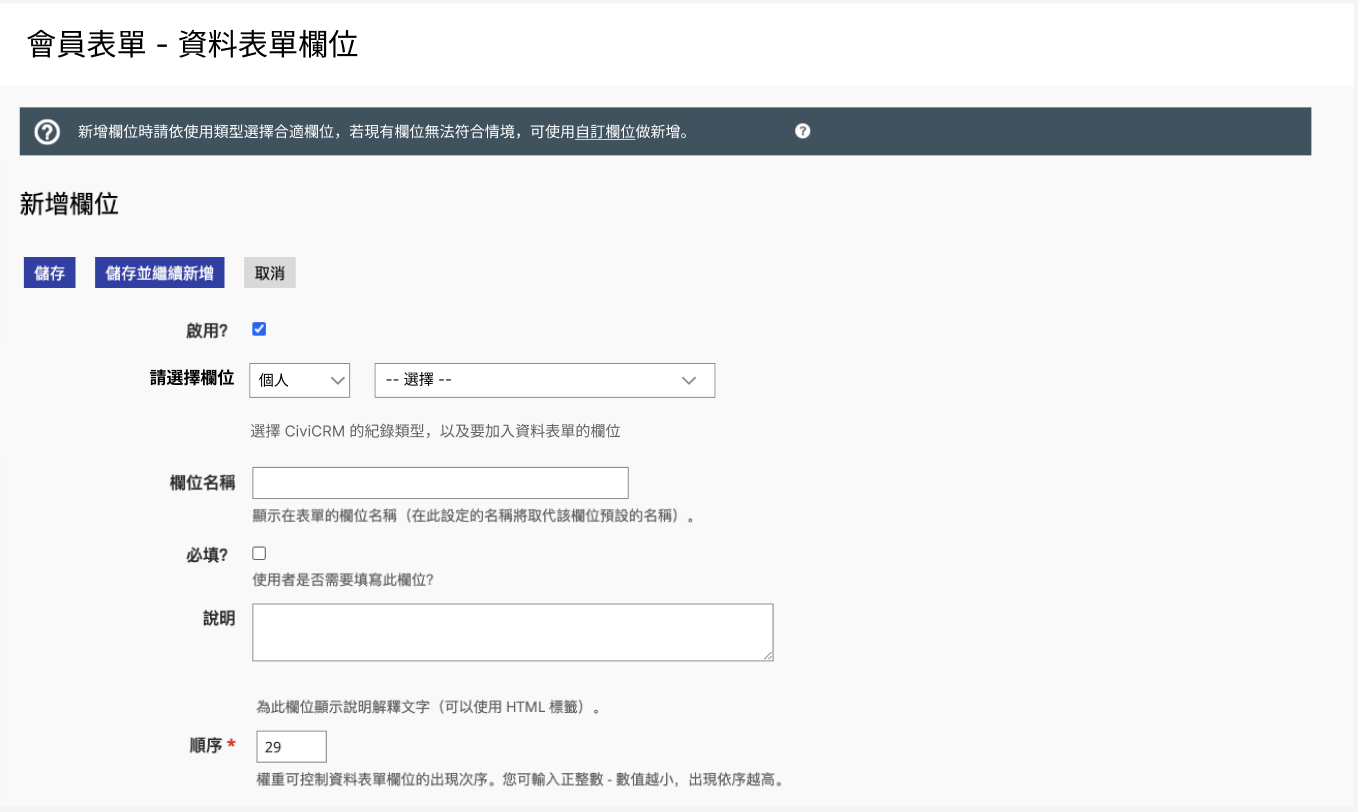This screenshot has width=1358, height=812.
Task: Open the right-side help question mark icon
Action: pos(801,130)
